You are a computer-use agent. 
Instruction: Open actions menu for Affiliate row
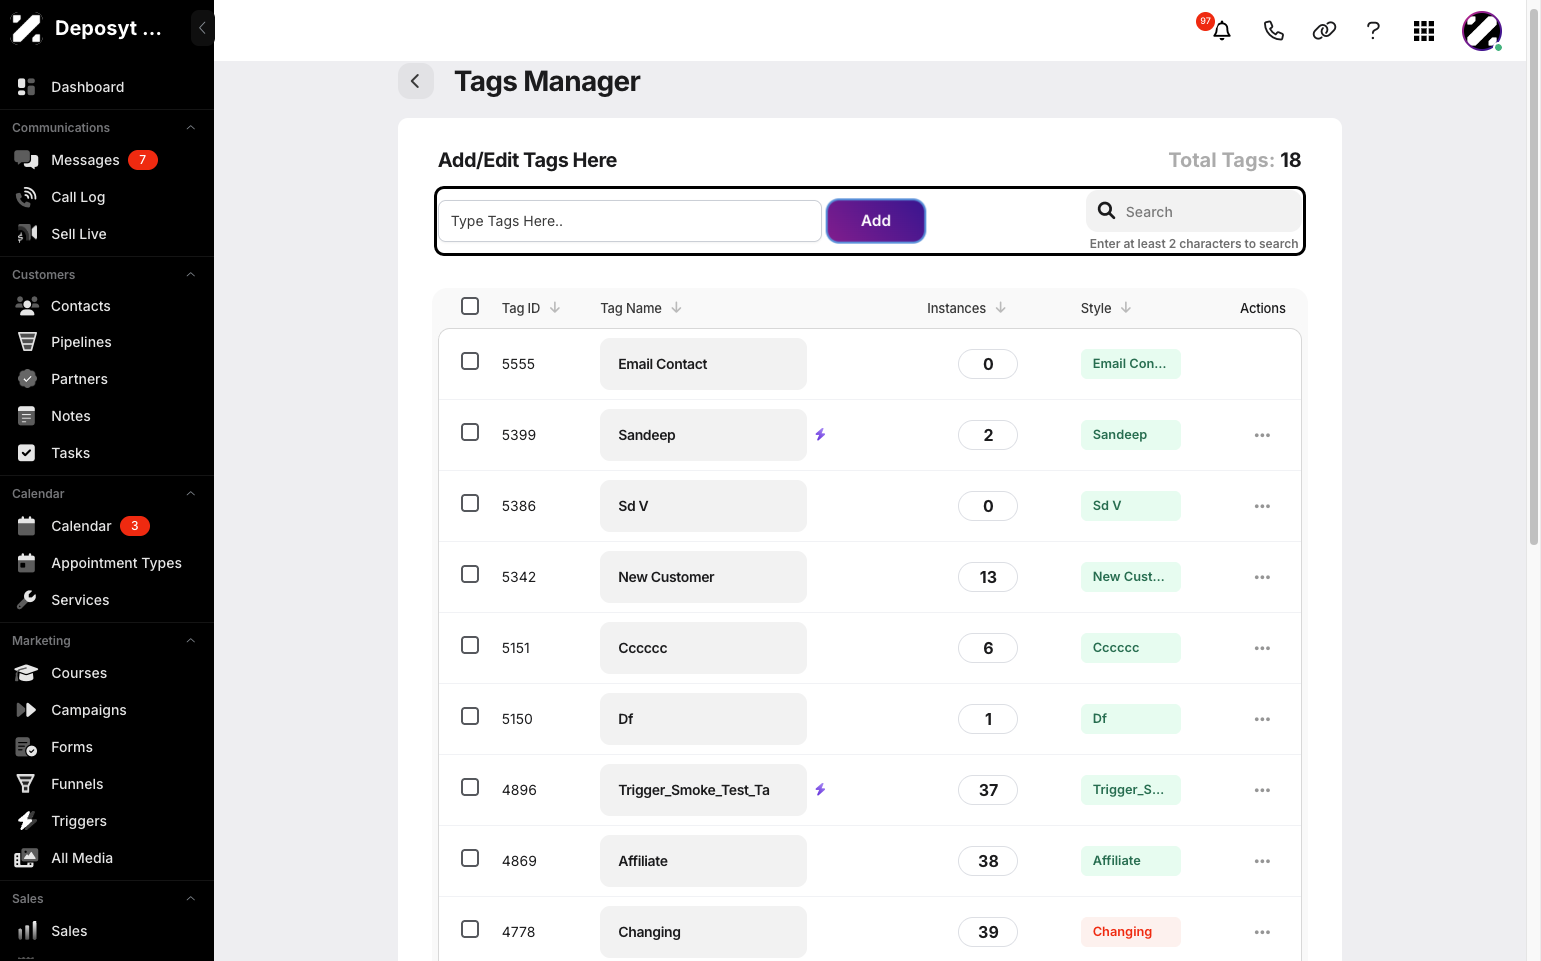(x=1262, y=861)
